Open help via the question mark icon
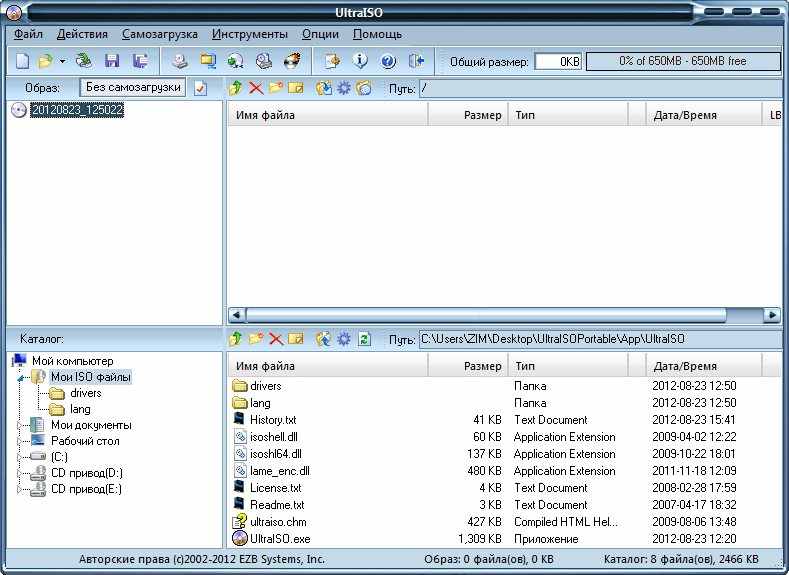This screenshot has height=575, width=789. (388, 61)
